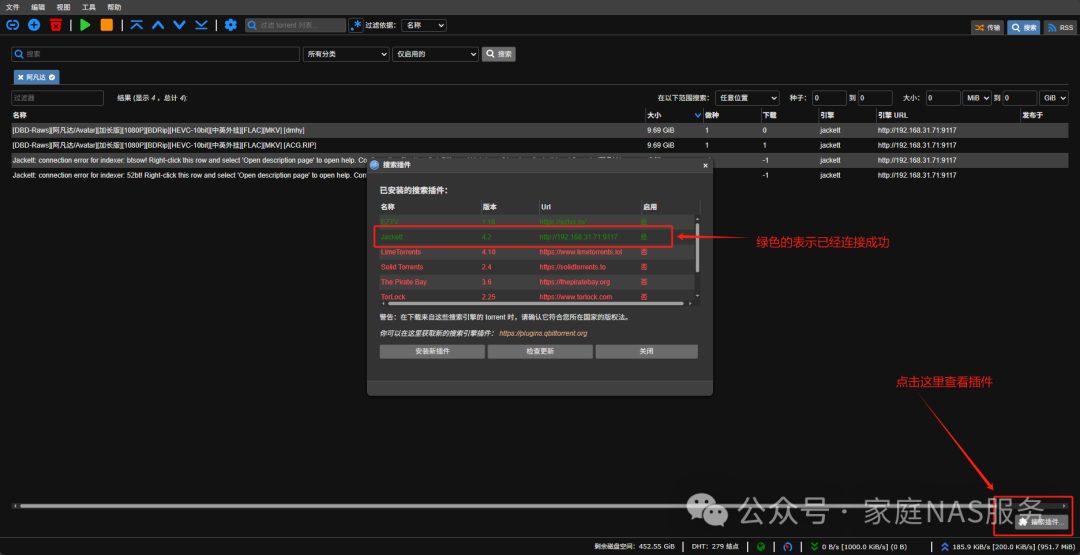The height and width of the screenshot is (555, 1080).
Task: Click the green resume play icon
Action: [x=85, y=25]
